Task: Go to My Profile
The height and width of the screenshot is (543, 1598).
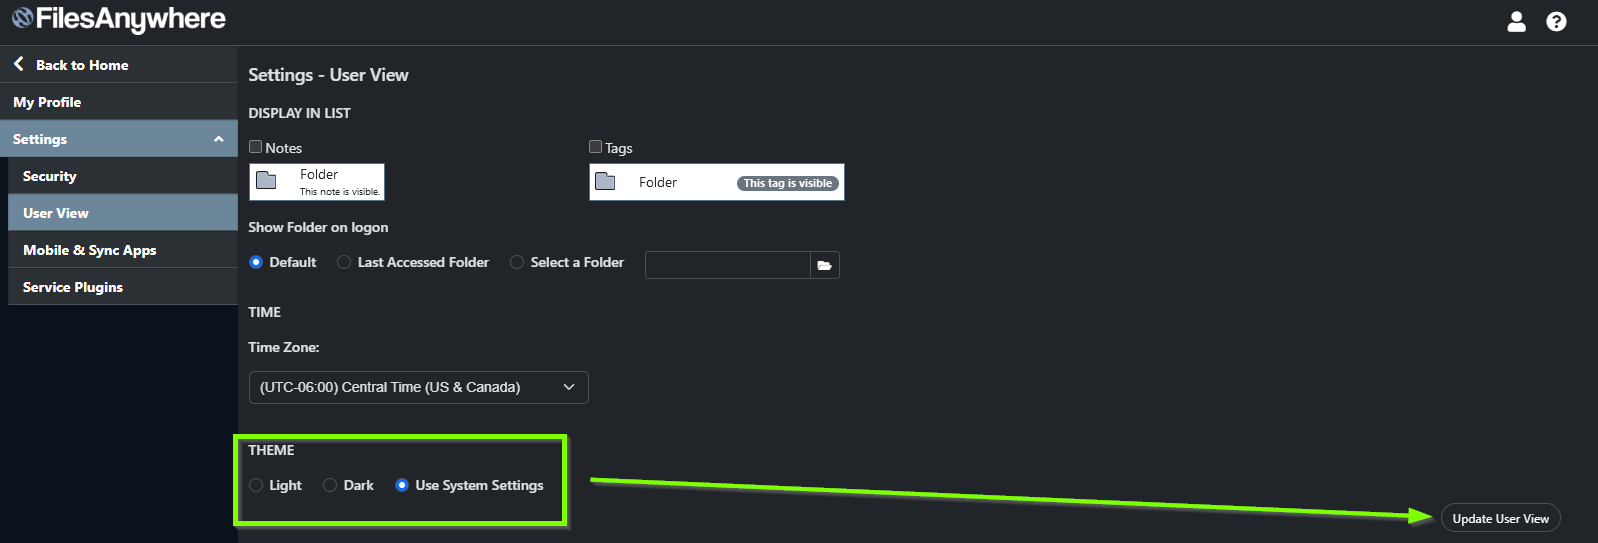Action: [x=119, y=102]
